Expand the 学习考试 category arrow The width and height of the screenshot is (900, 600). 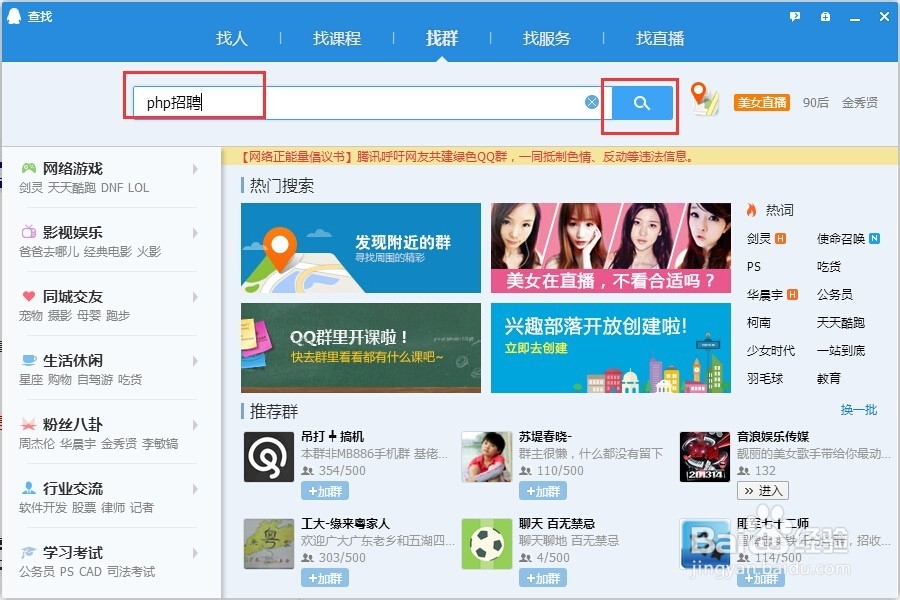(195, 553)
